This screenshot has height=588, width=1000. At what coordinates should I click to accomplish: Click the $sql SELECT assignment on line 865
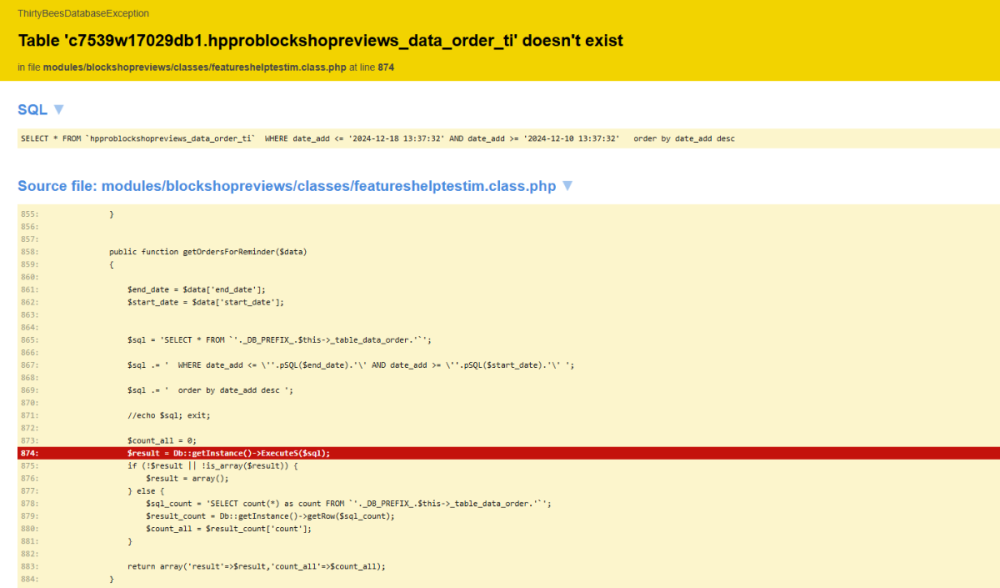(x=279, y=340)
